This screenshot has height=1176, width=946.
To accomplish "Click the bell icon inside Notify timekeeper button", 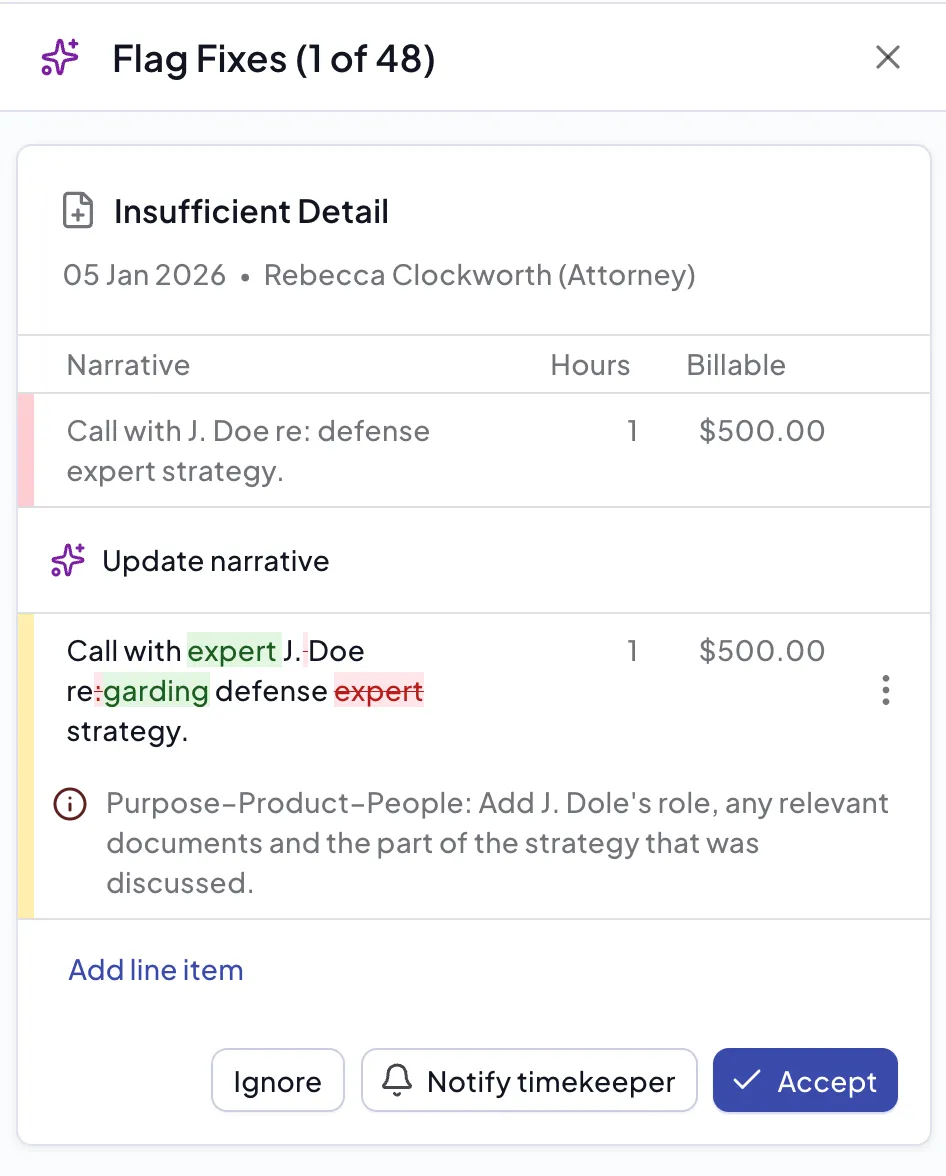I will (x=399, y=1080).
